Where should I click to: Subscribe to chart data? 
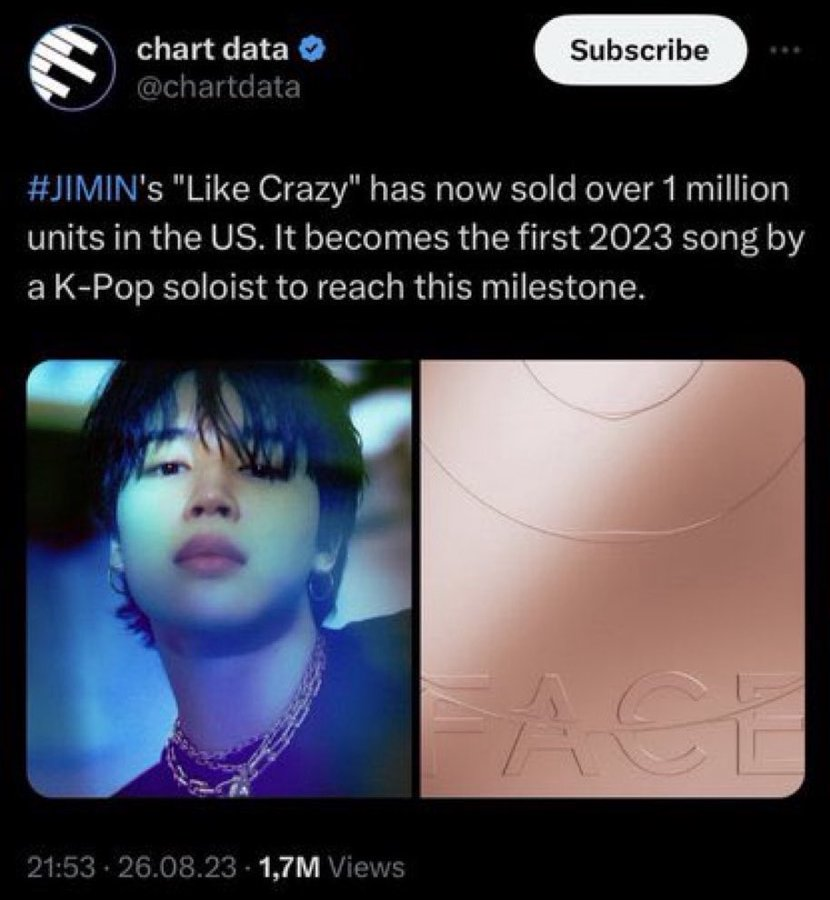[639, 50]
